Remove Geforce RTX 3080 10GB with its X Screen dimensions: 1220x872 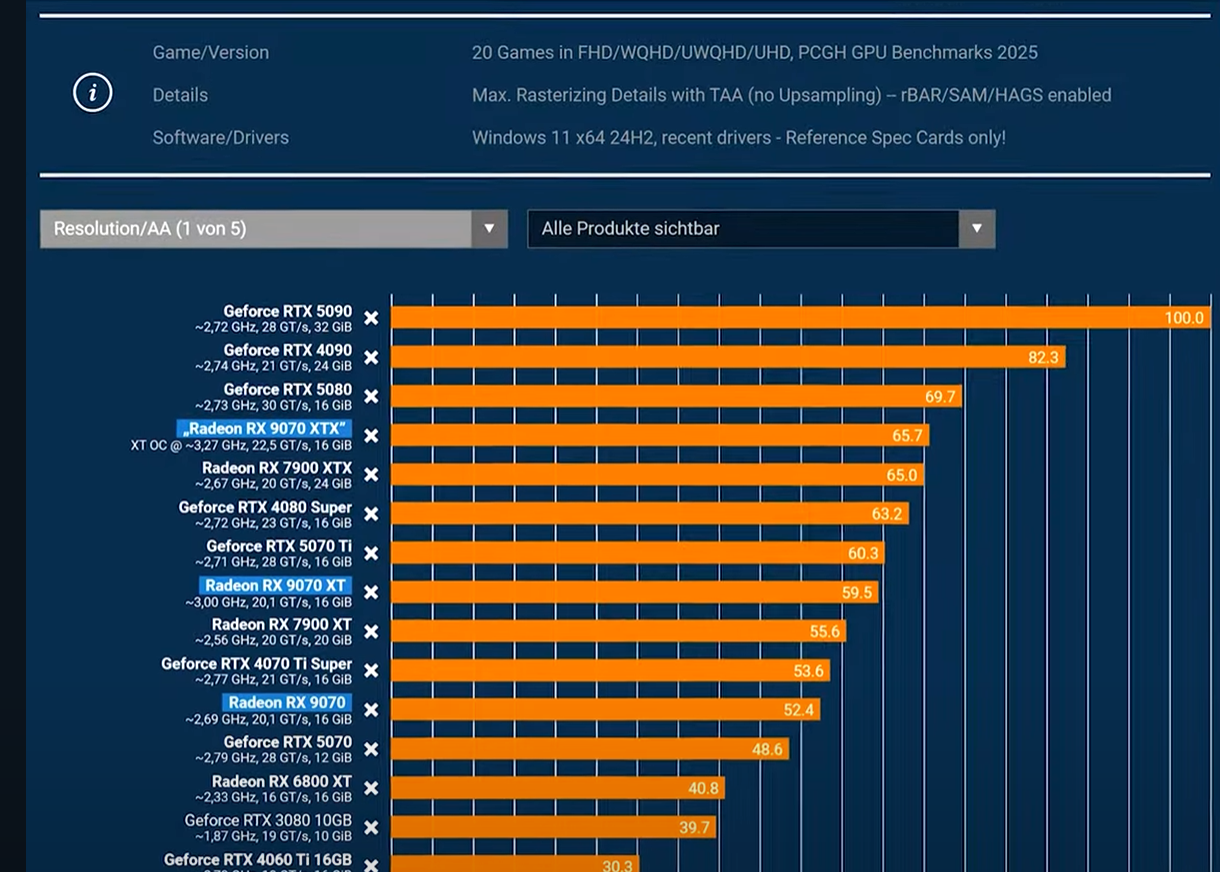(x=371, y=827)
